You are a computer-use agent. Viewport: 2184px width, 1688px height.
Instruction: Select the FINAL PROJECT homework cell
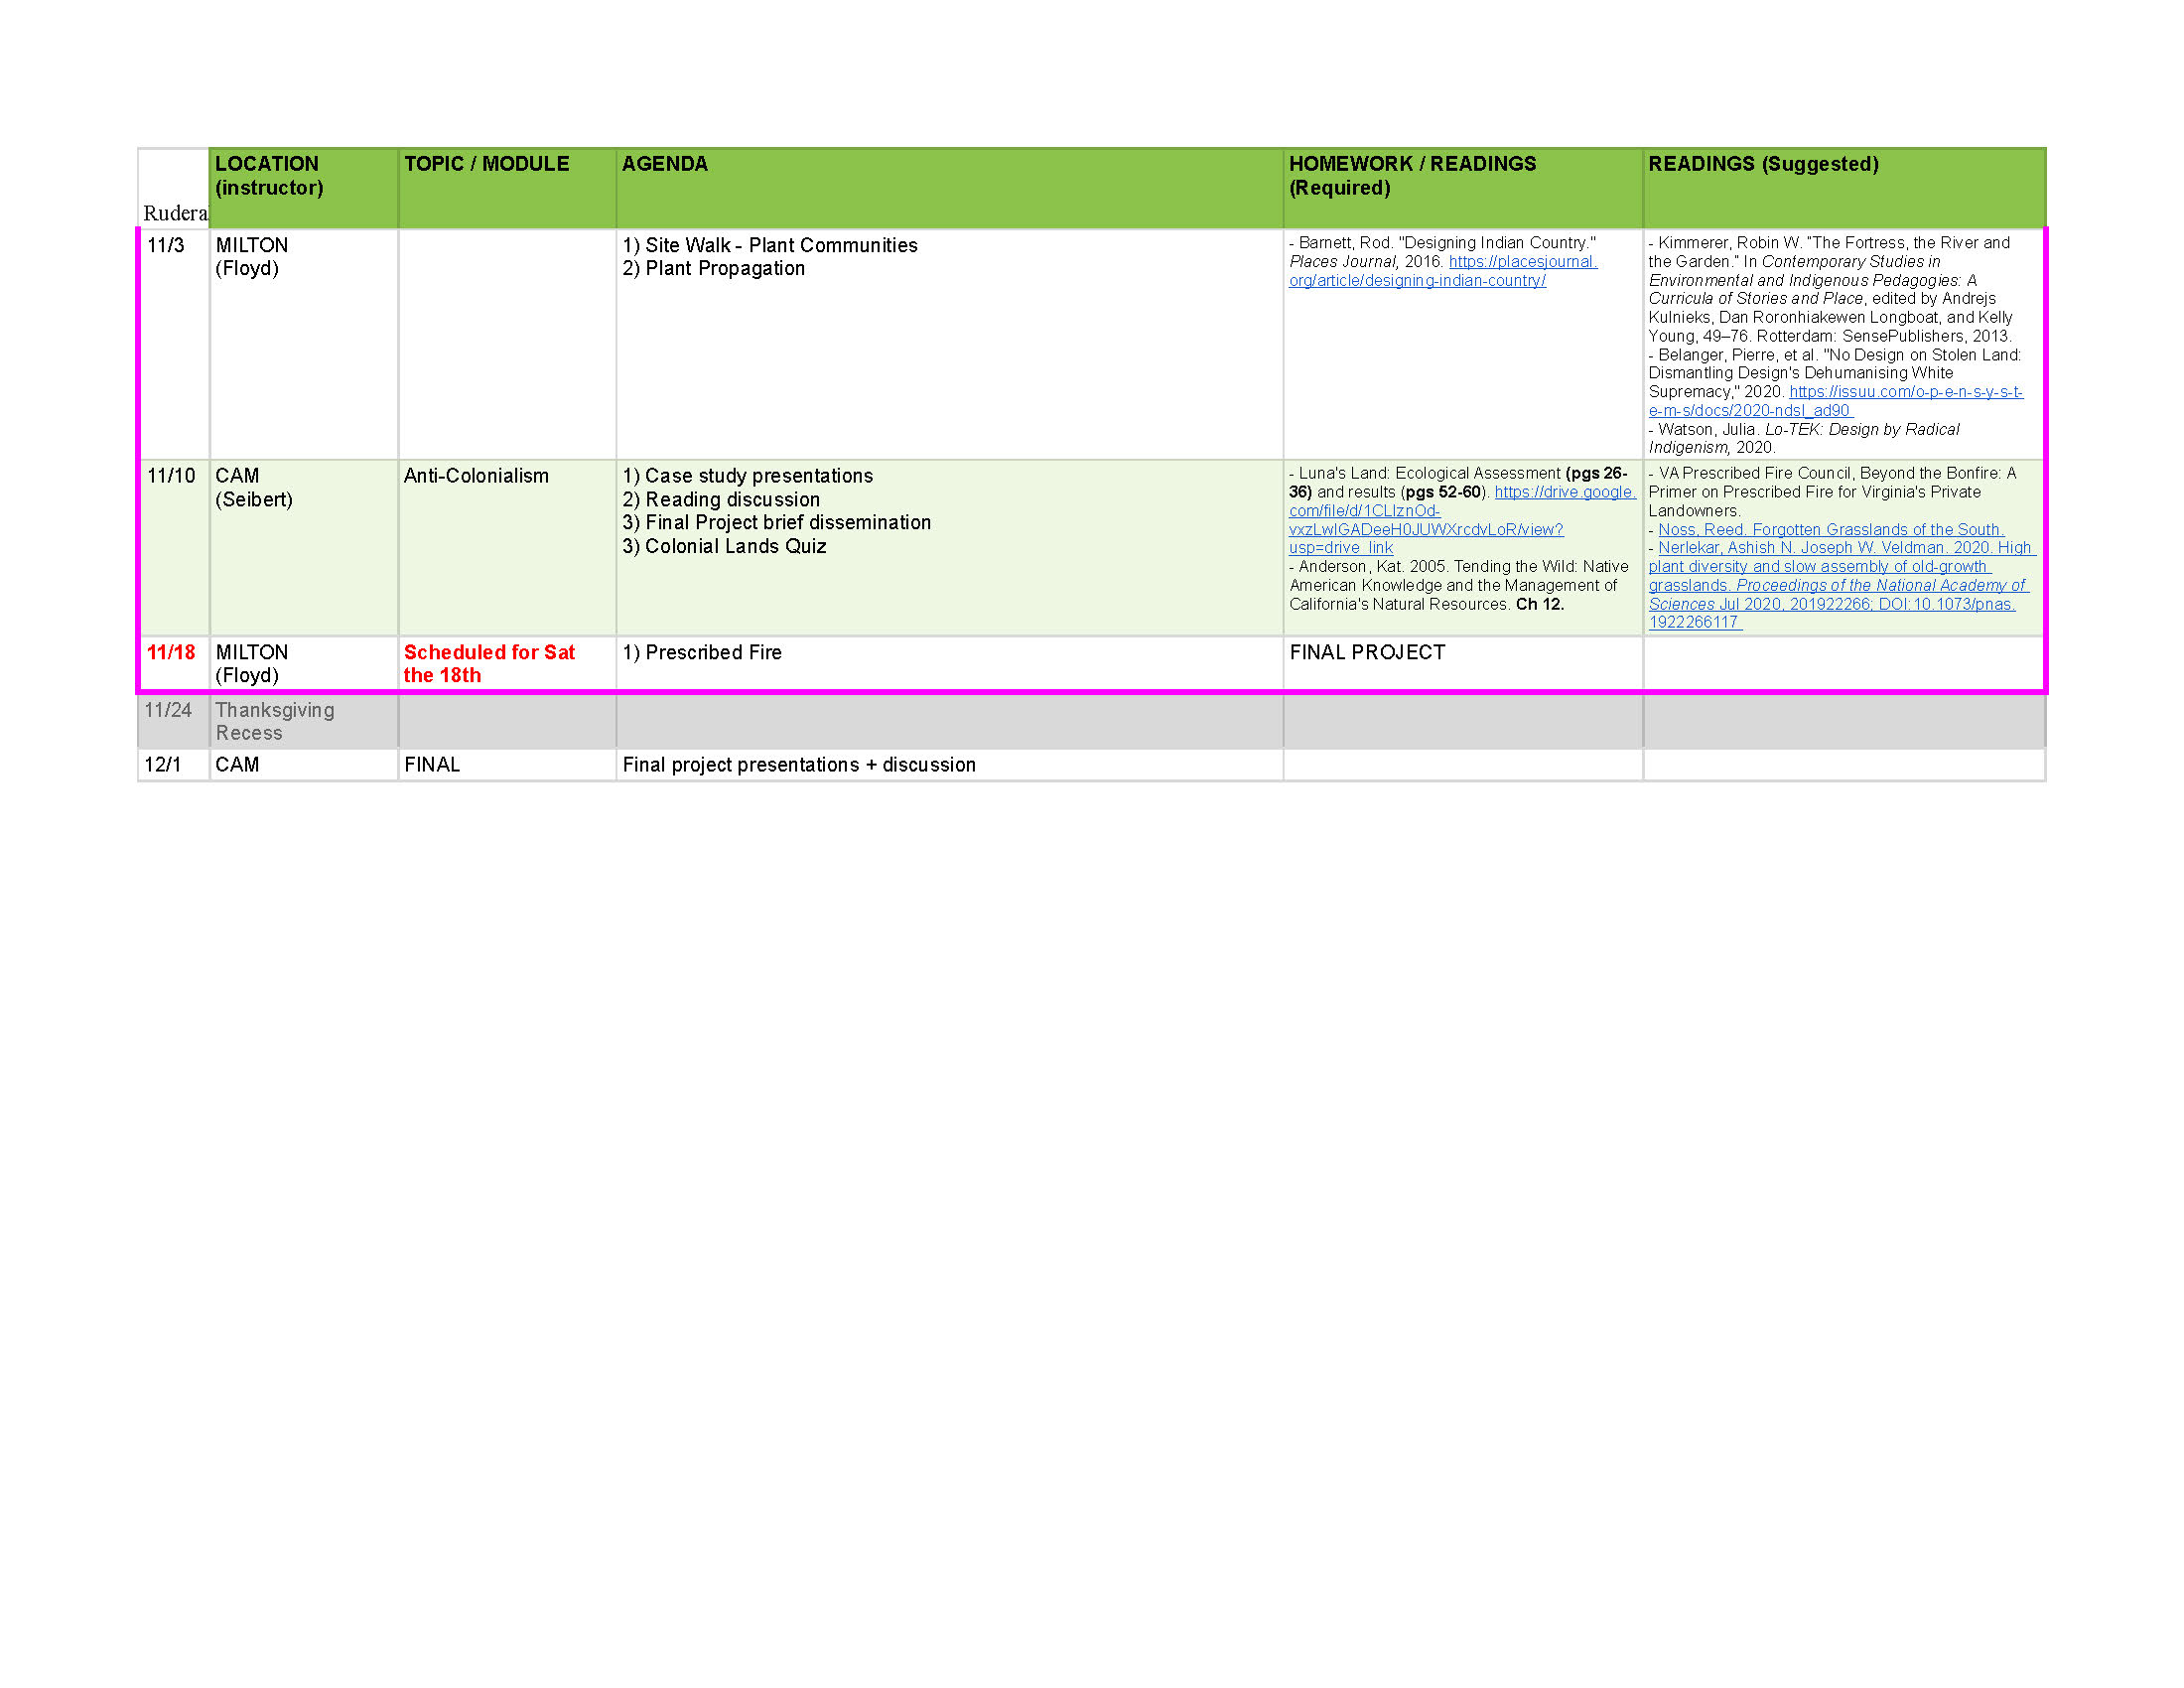point(1366,653)
